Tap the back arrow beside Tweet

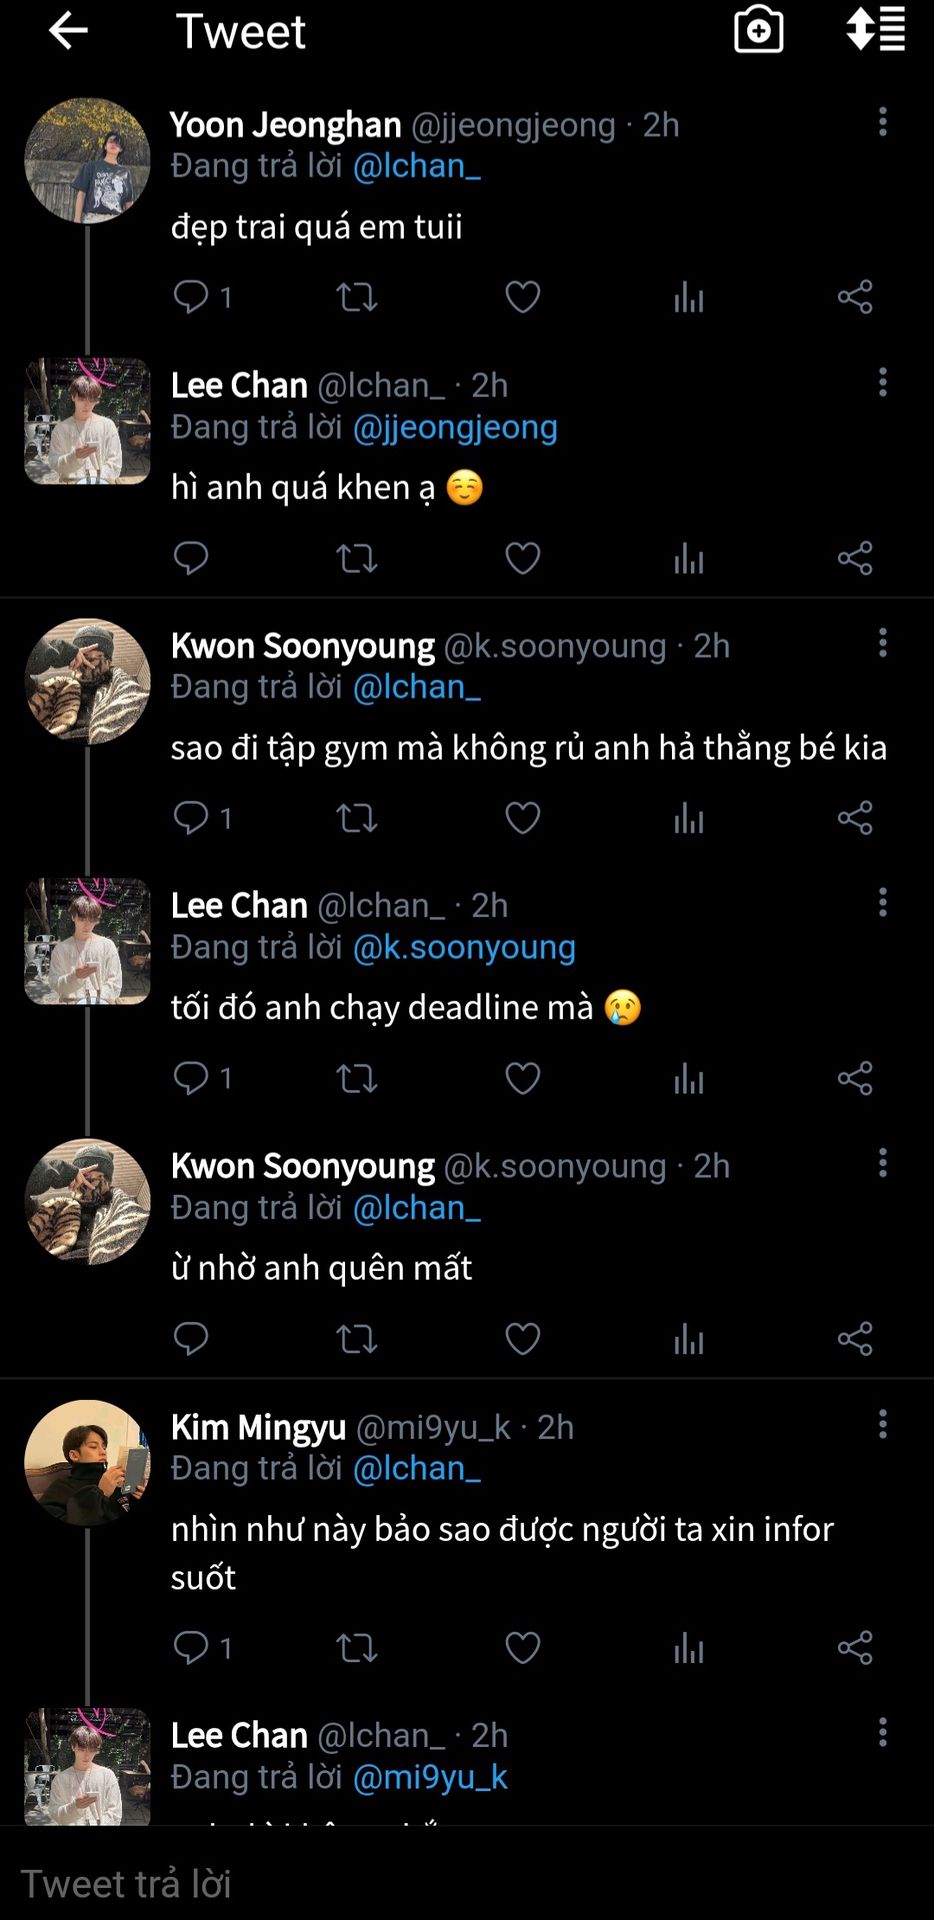click(68, 31)
